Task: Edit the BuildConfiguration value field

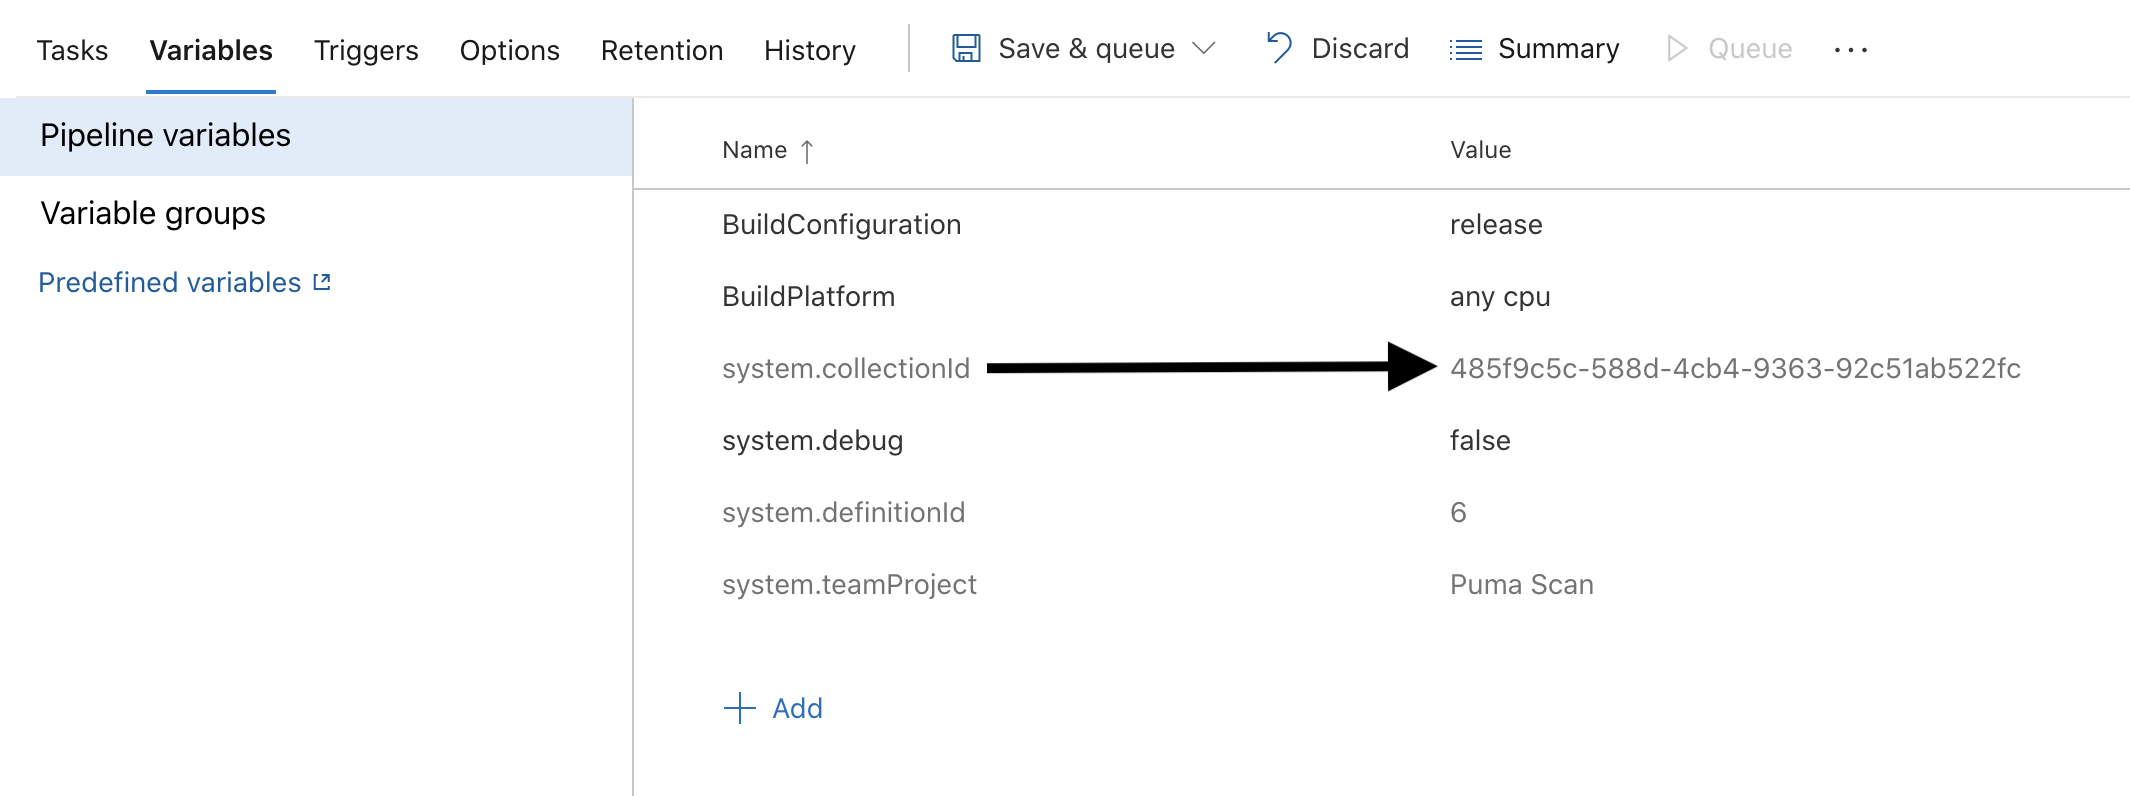Action: 1496,225
